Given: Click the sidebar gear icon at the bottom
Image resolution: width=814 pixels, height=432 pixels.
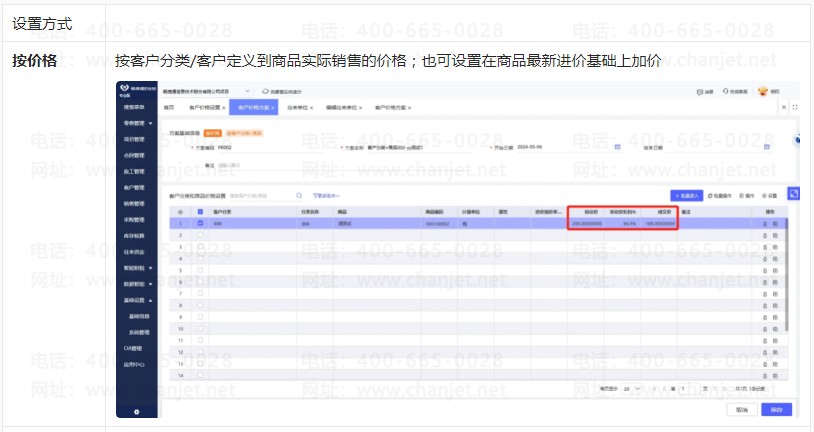Looking at the screenshot, I should click(x=137, y=412).
